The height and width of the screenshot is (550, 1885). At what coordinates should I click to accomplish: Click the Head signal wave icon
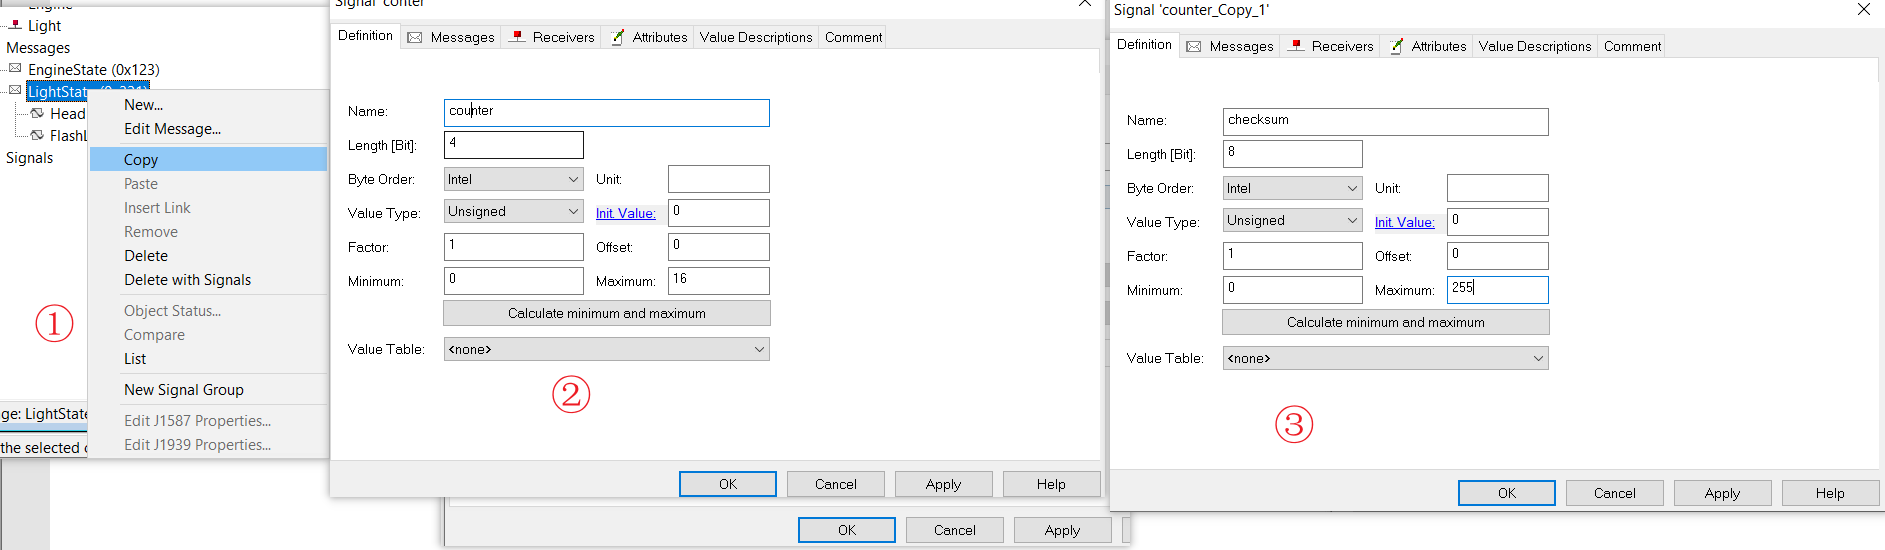pyautogui.click(x=37, y=113)
